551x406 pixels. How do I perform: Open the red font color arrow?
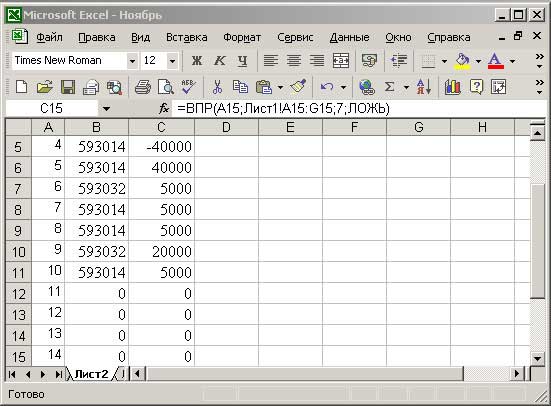(512, 61)
